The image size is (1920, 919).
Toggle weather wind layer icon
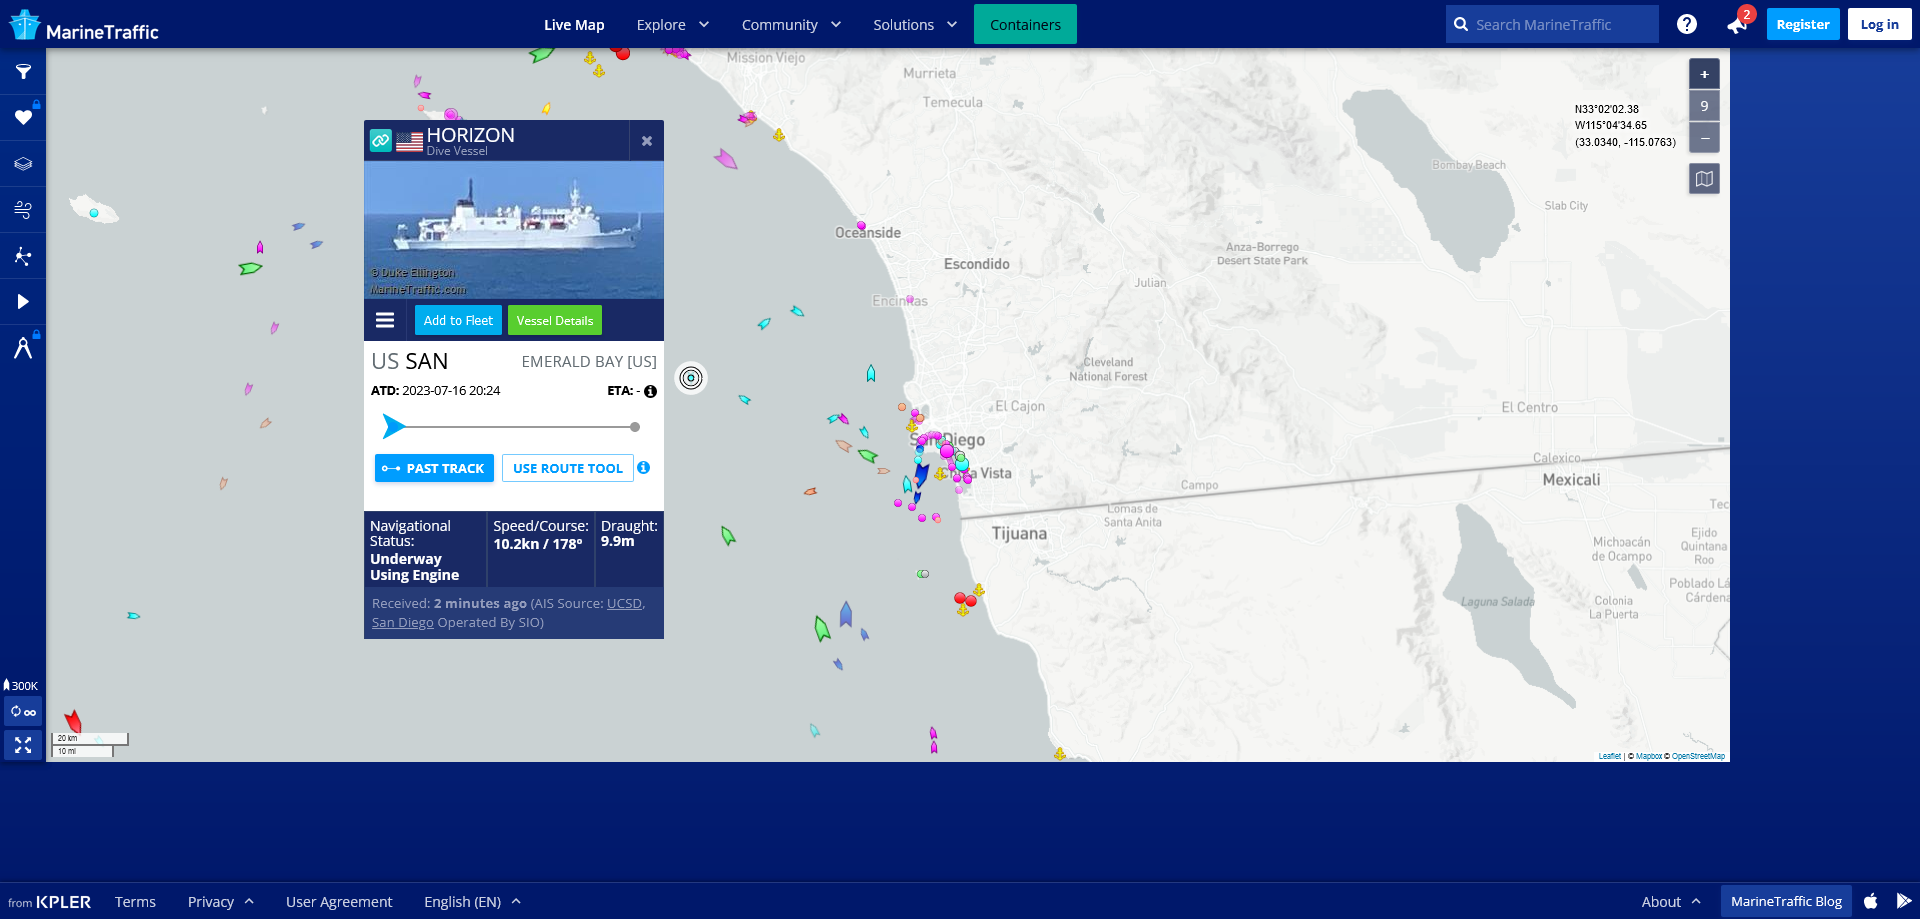[23, 210]
